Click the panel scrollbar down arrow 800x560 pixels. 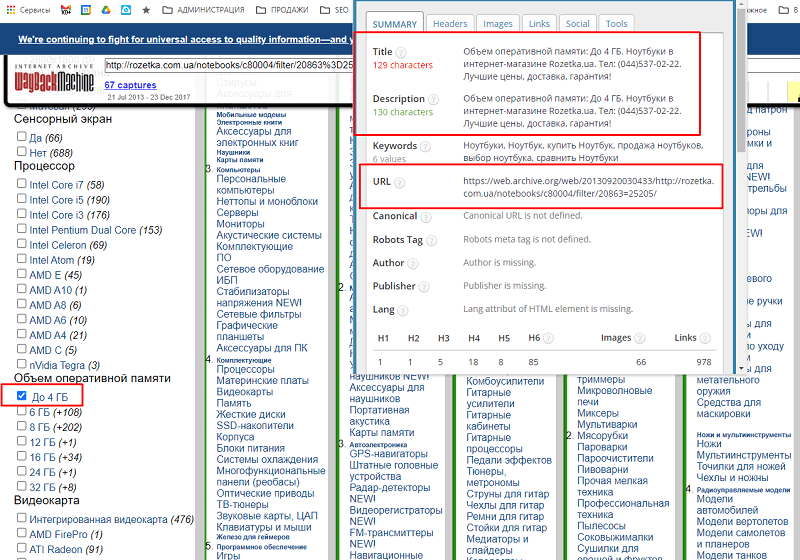741,368
